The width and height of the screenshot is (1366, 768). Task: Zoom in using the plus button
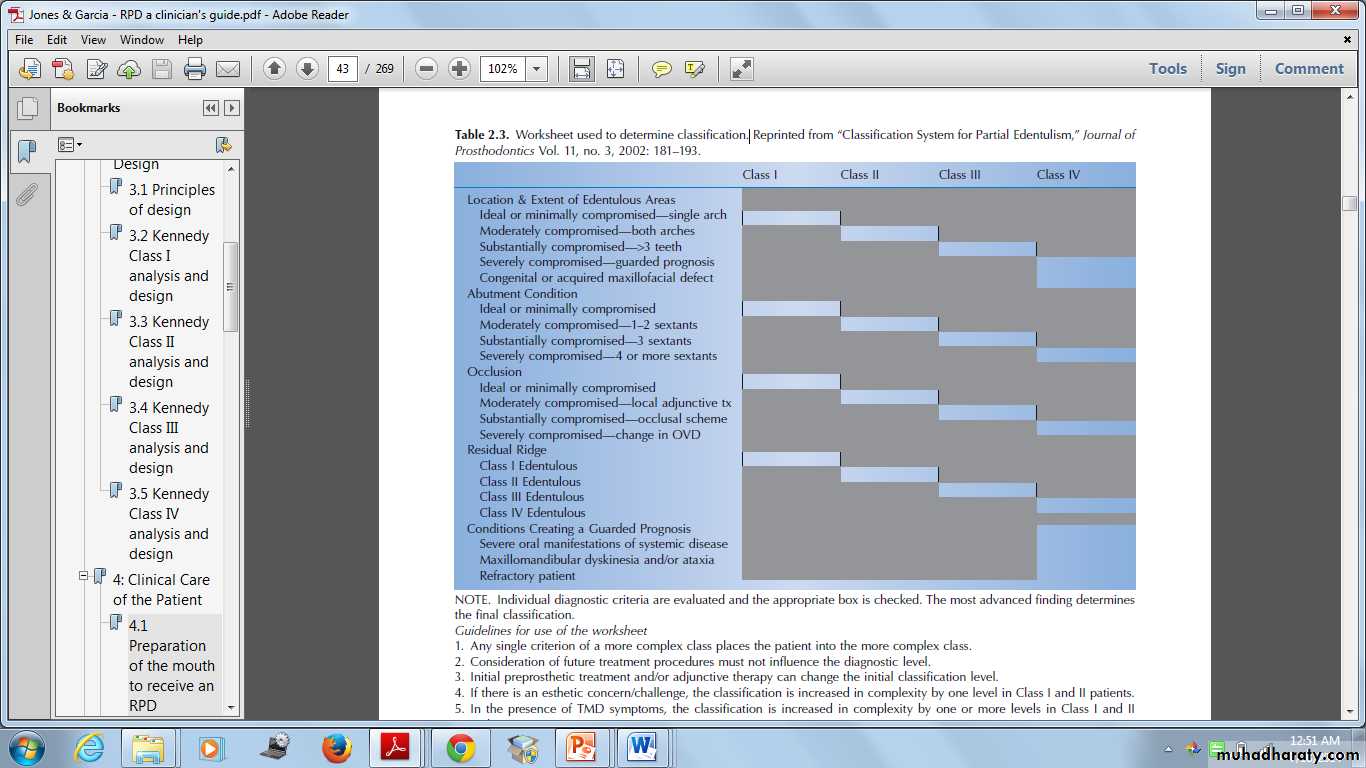459,69
